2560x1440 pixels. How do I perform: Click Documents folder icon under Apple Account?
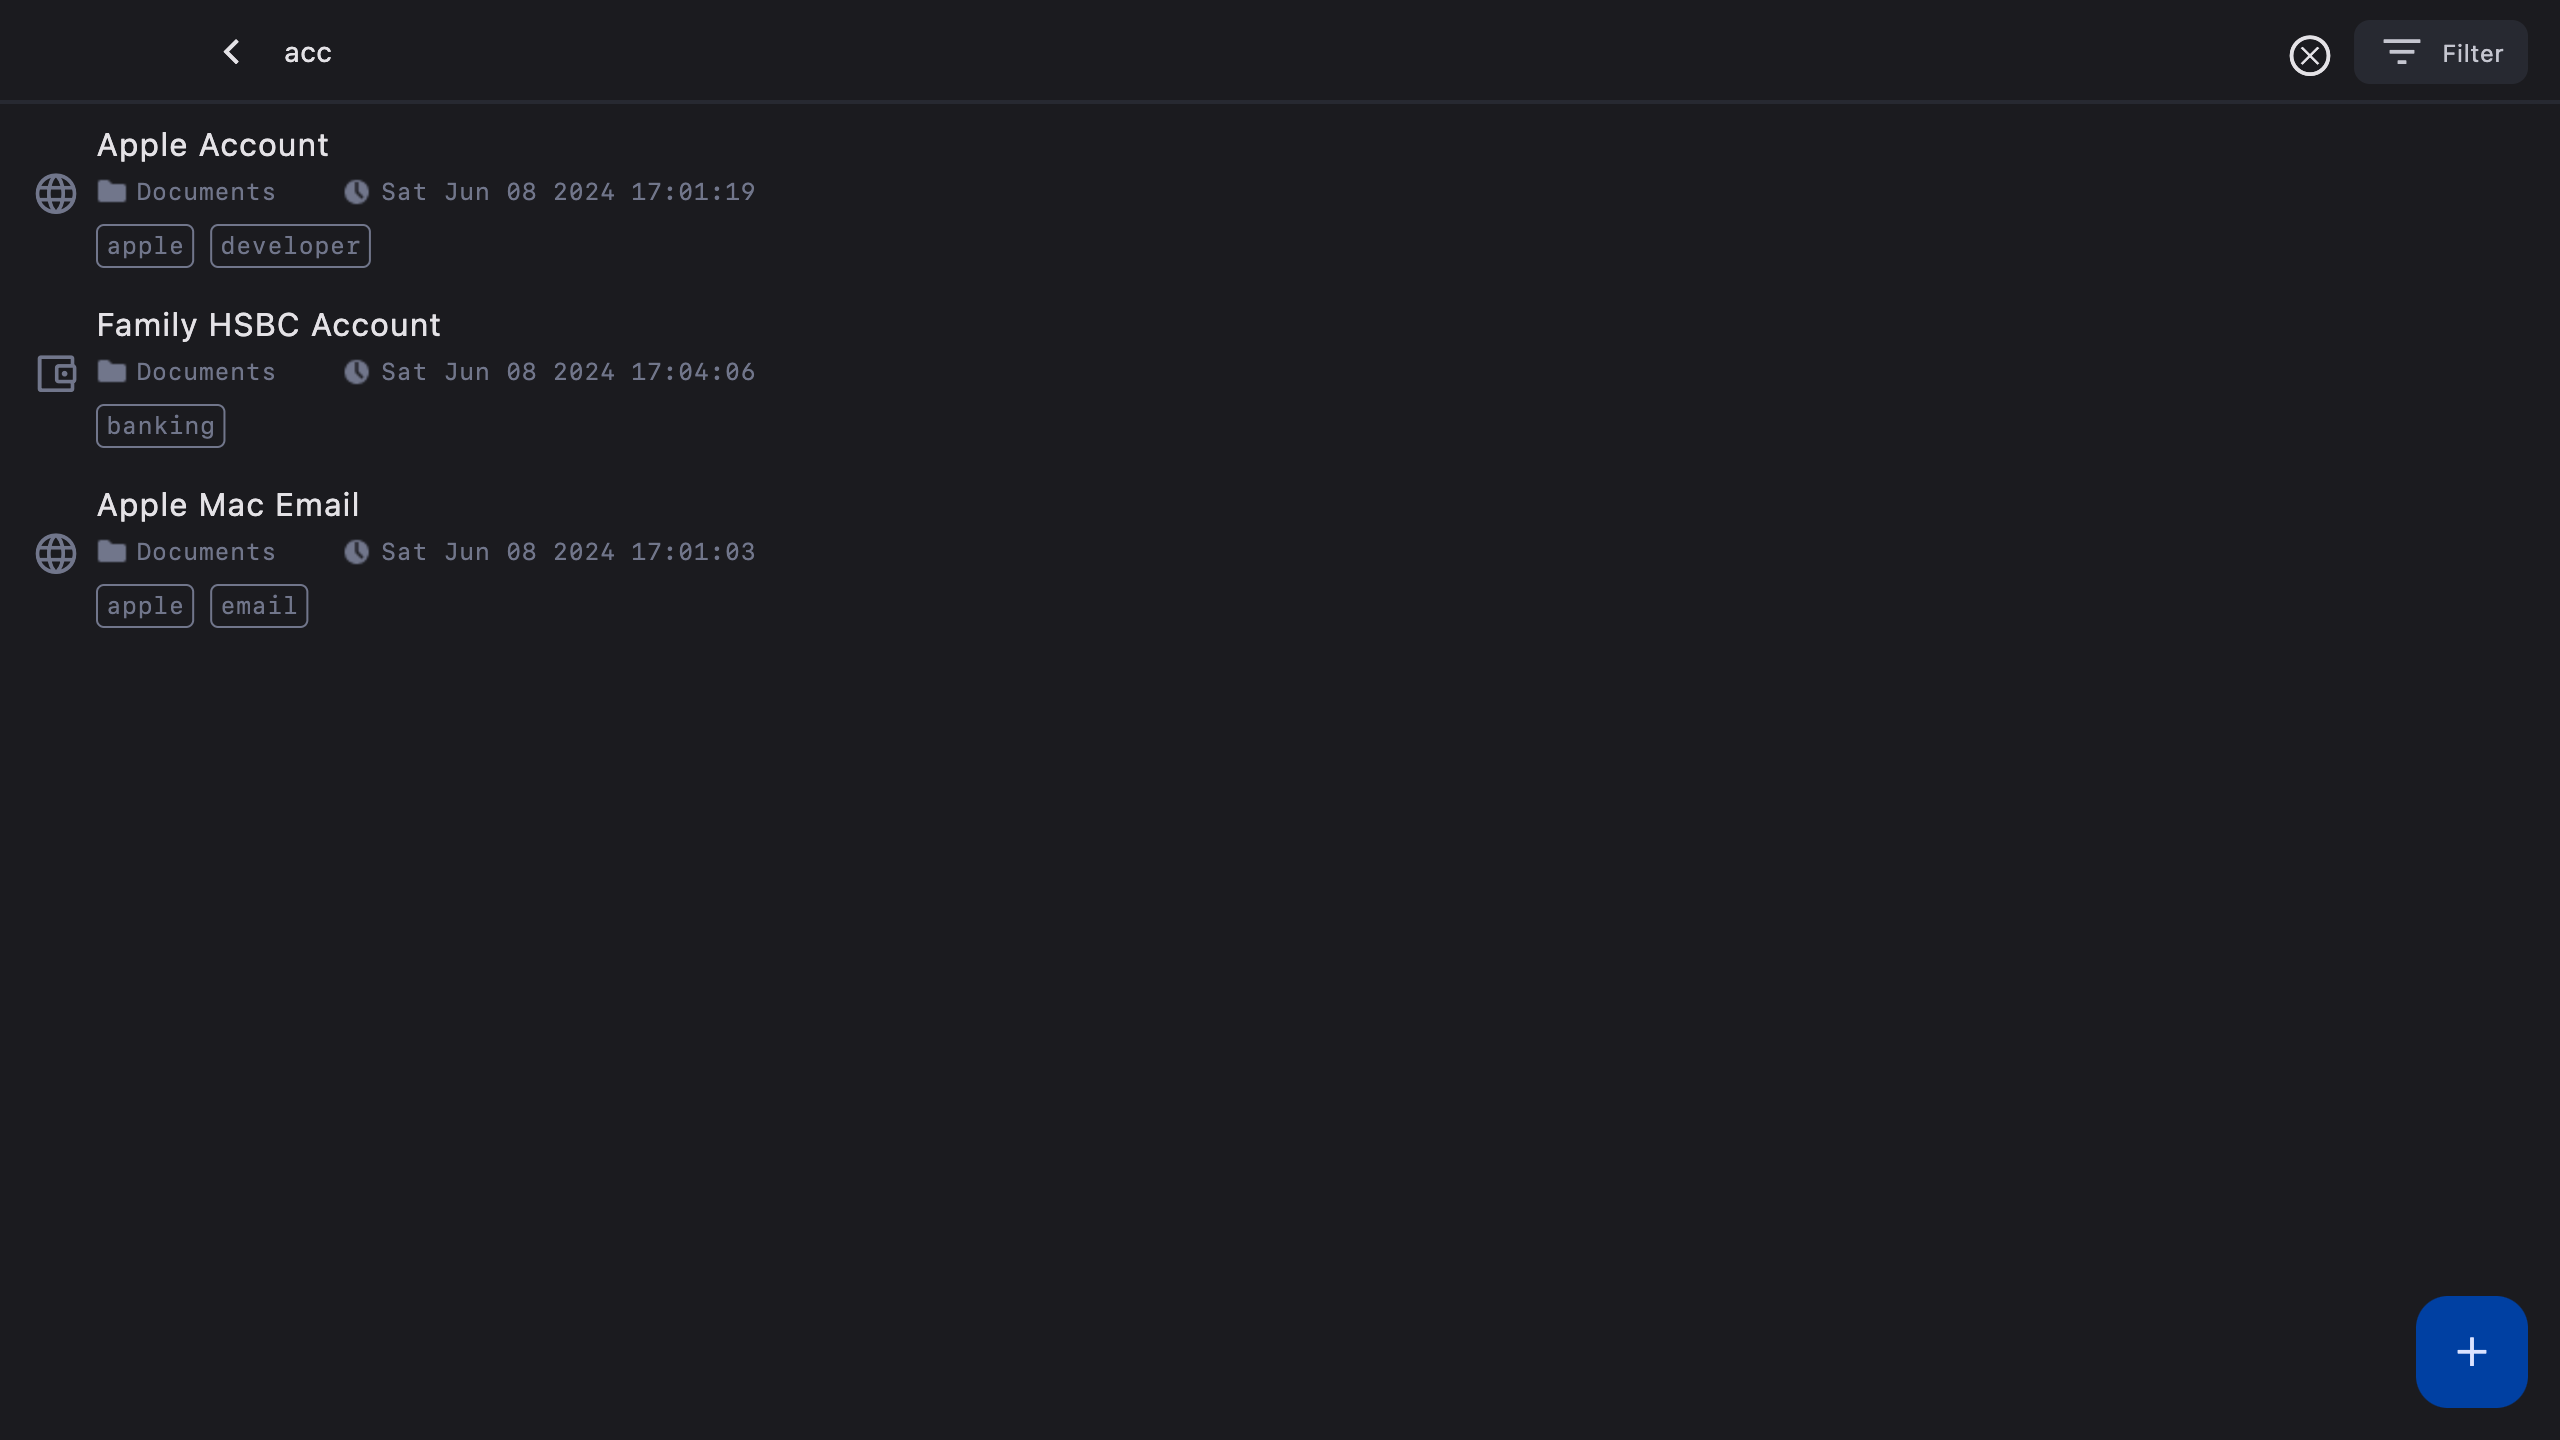point(112,192)
